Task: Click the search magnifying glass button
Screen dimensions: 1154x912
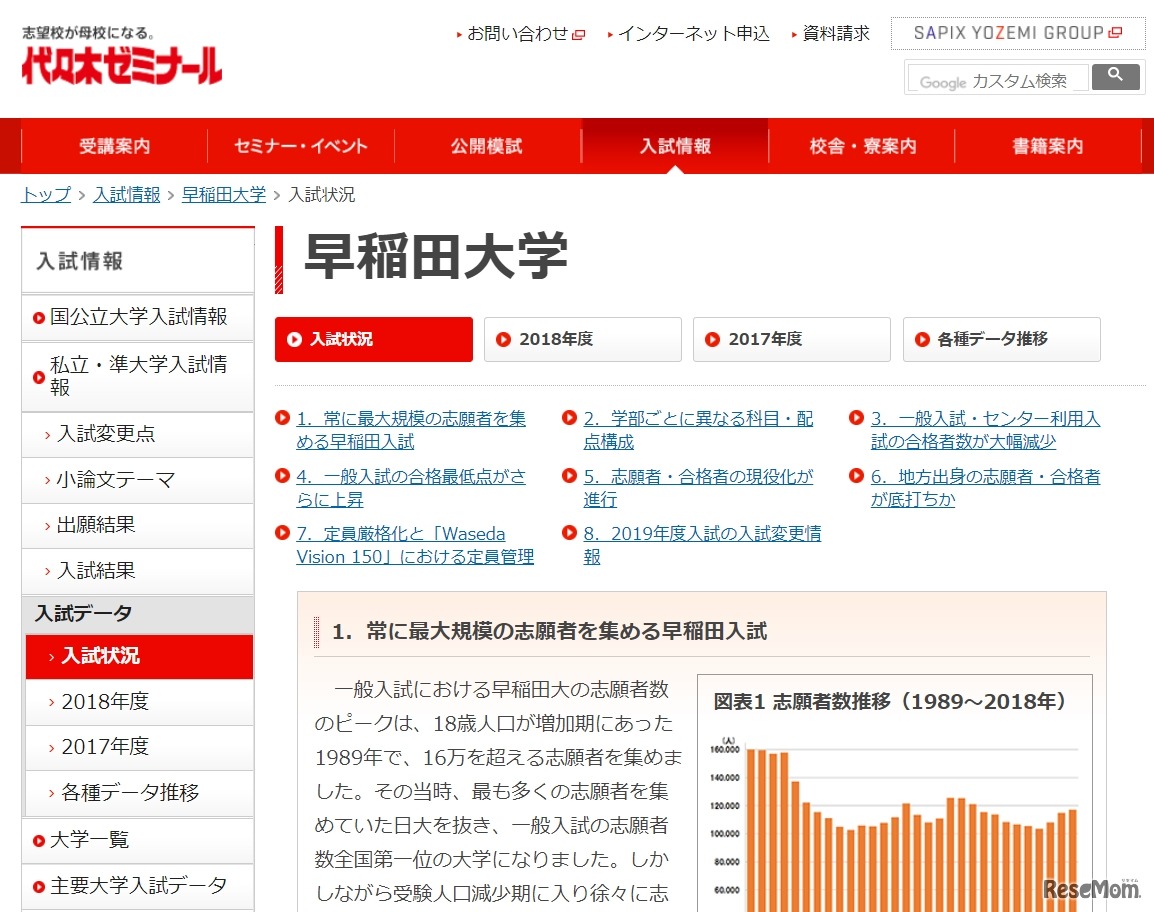Action: 1116,76
